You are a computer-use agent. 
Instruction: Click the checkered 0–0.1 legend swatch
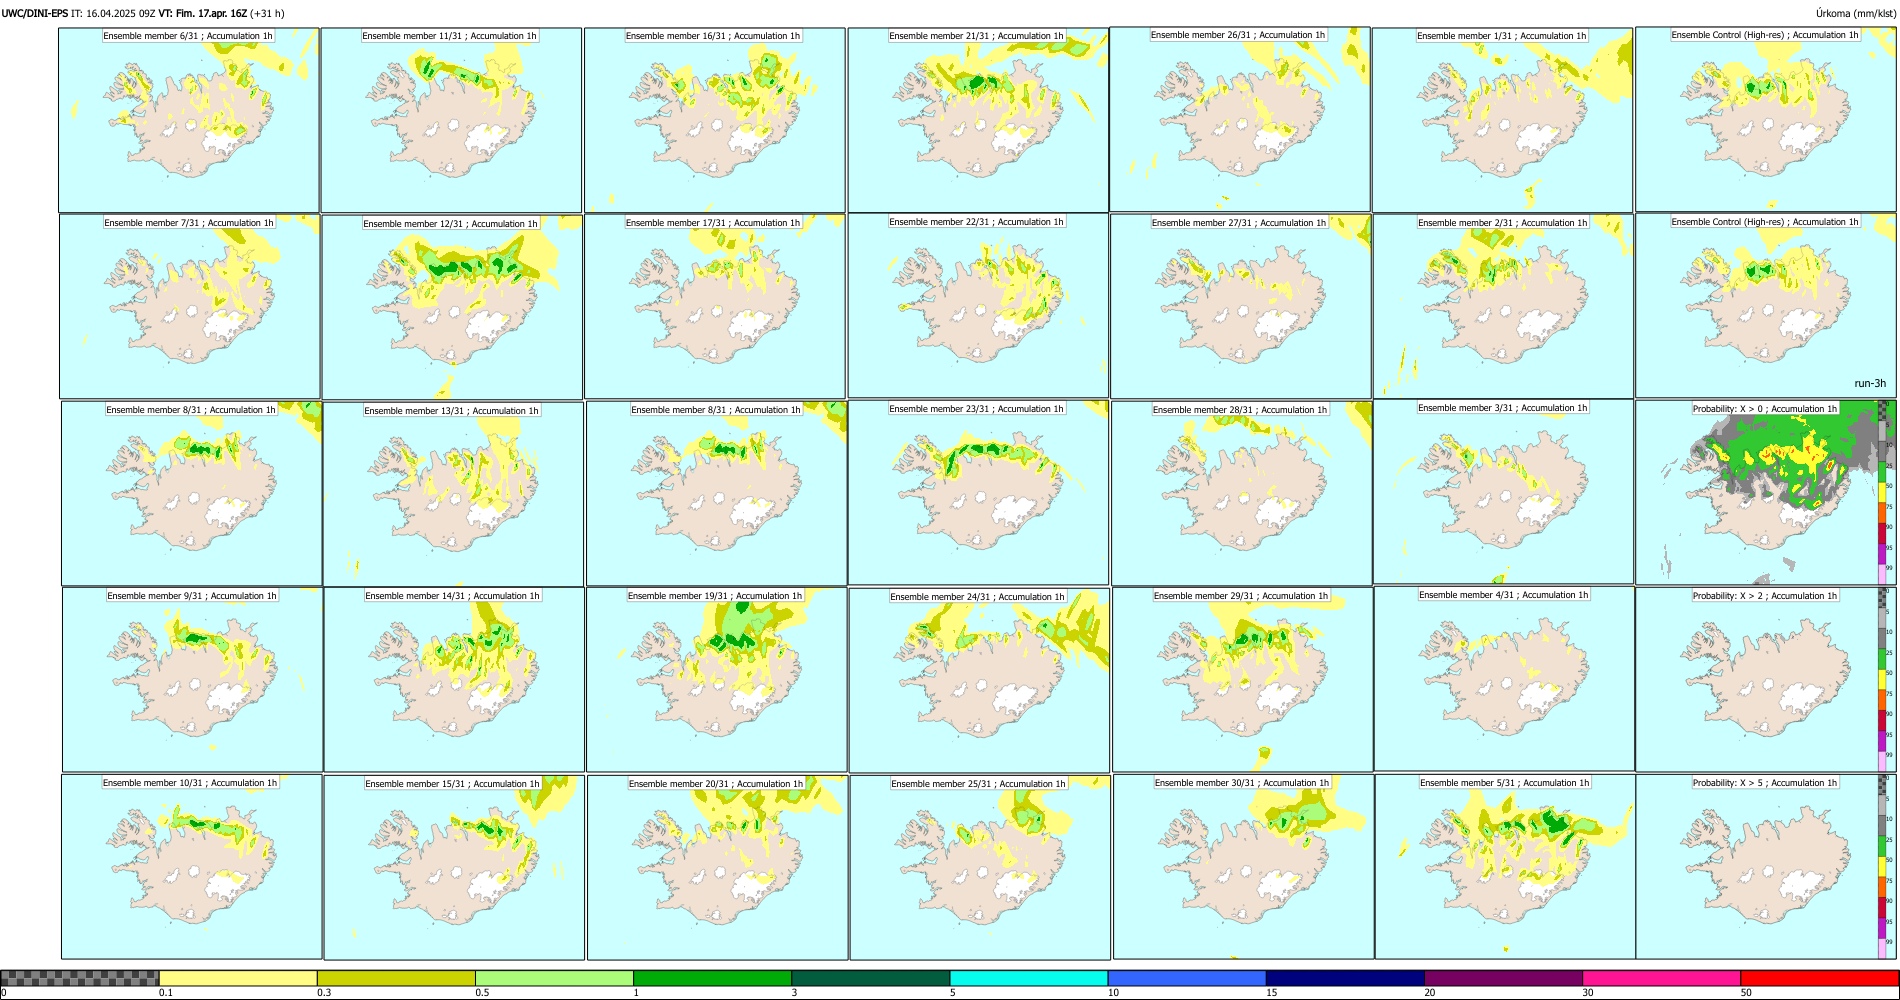tap(80, 978)
